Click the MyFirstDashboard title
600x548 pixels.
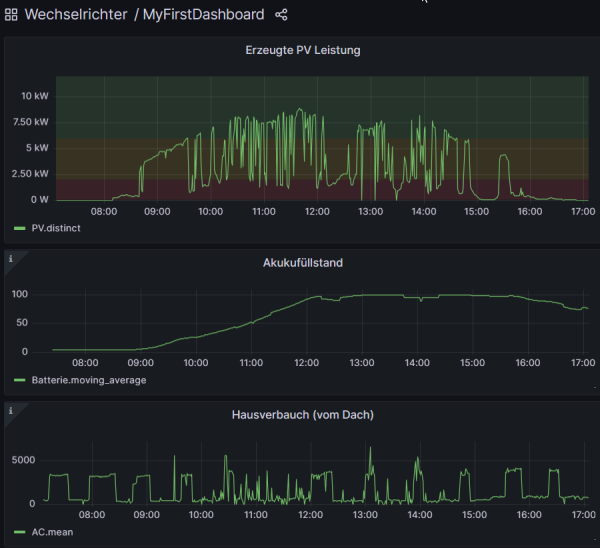pyautogui.click(x=204, y=15)
